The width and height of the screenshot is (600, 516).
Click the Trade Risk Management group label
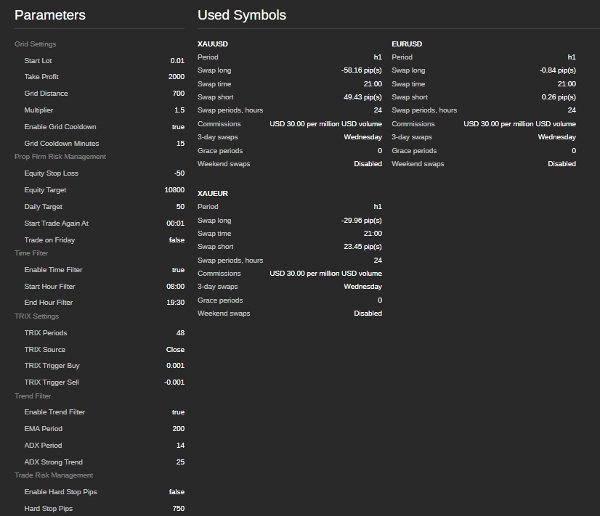[54, 475]
